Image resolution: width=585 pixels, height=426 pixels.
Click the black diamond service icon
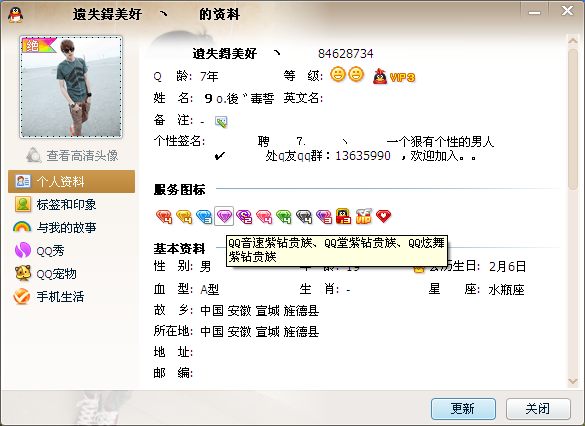tap(304, 216)
